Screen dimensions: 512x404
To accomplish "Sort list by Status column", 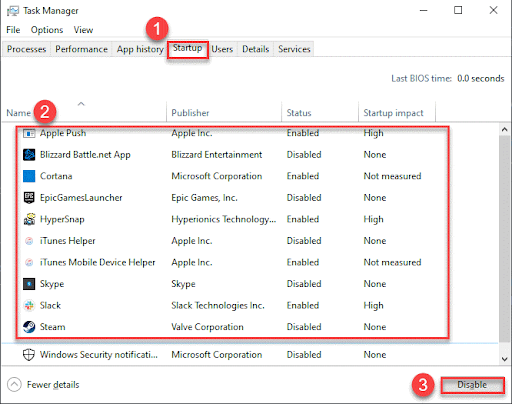I will 299,113.
